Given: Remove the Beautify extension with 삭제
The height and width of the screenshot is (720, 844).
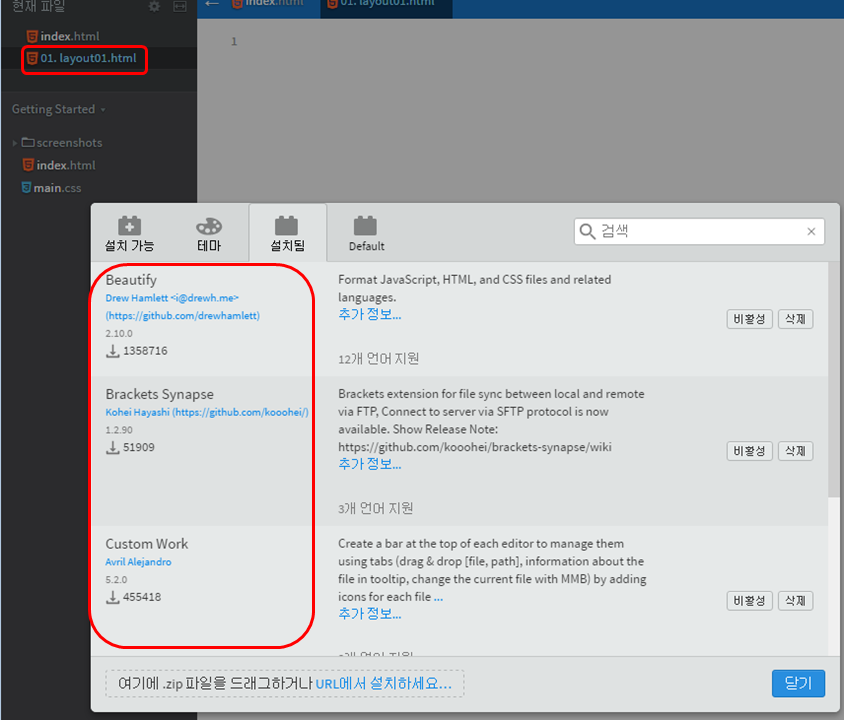Looking at the screenshot, I should pos(795,319).
